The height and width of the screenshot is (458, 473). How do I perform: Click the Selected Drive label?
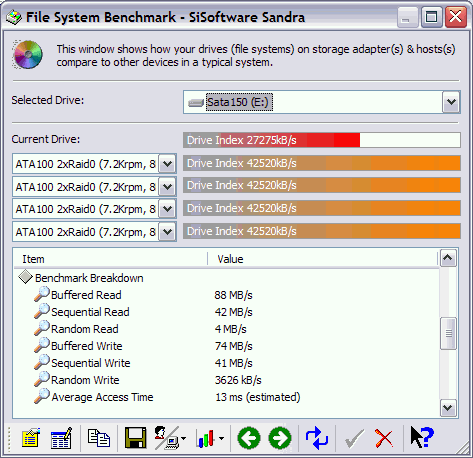tap(48, 100)
